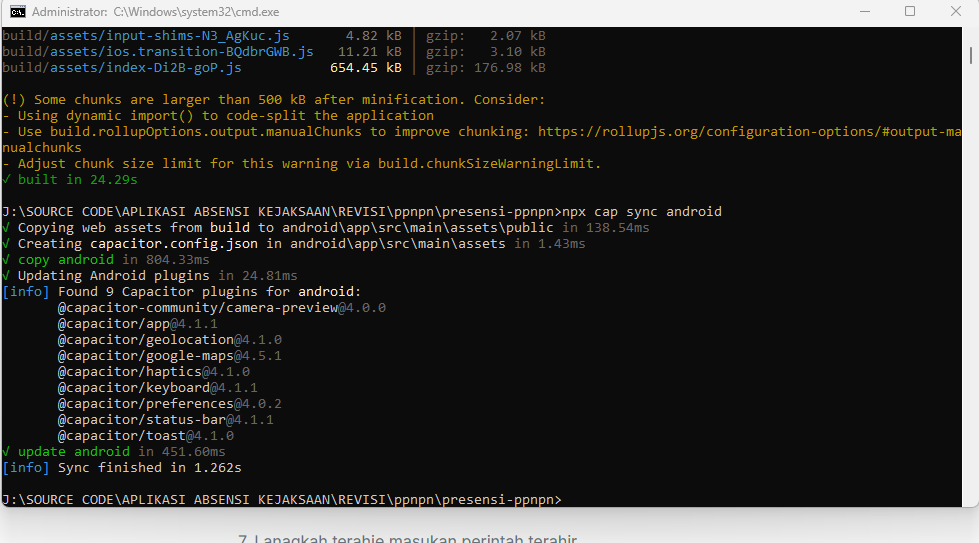
Task: Click at the final command prompt line
Action: coord(282,499)
